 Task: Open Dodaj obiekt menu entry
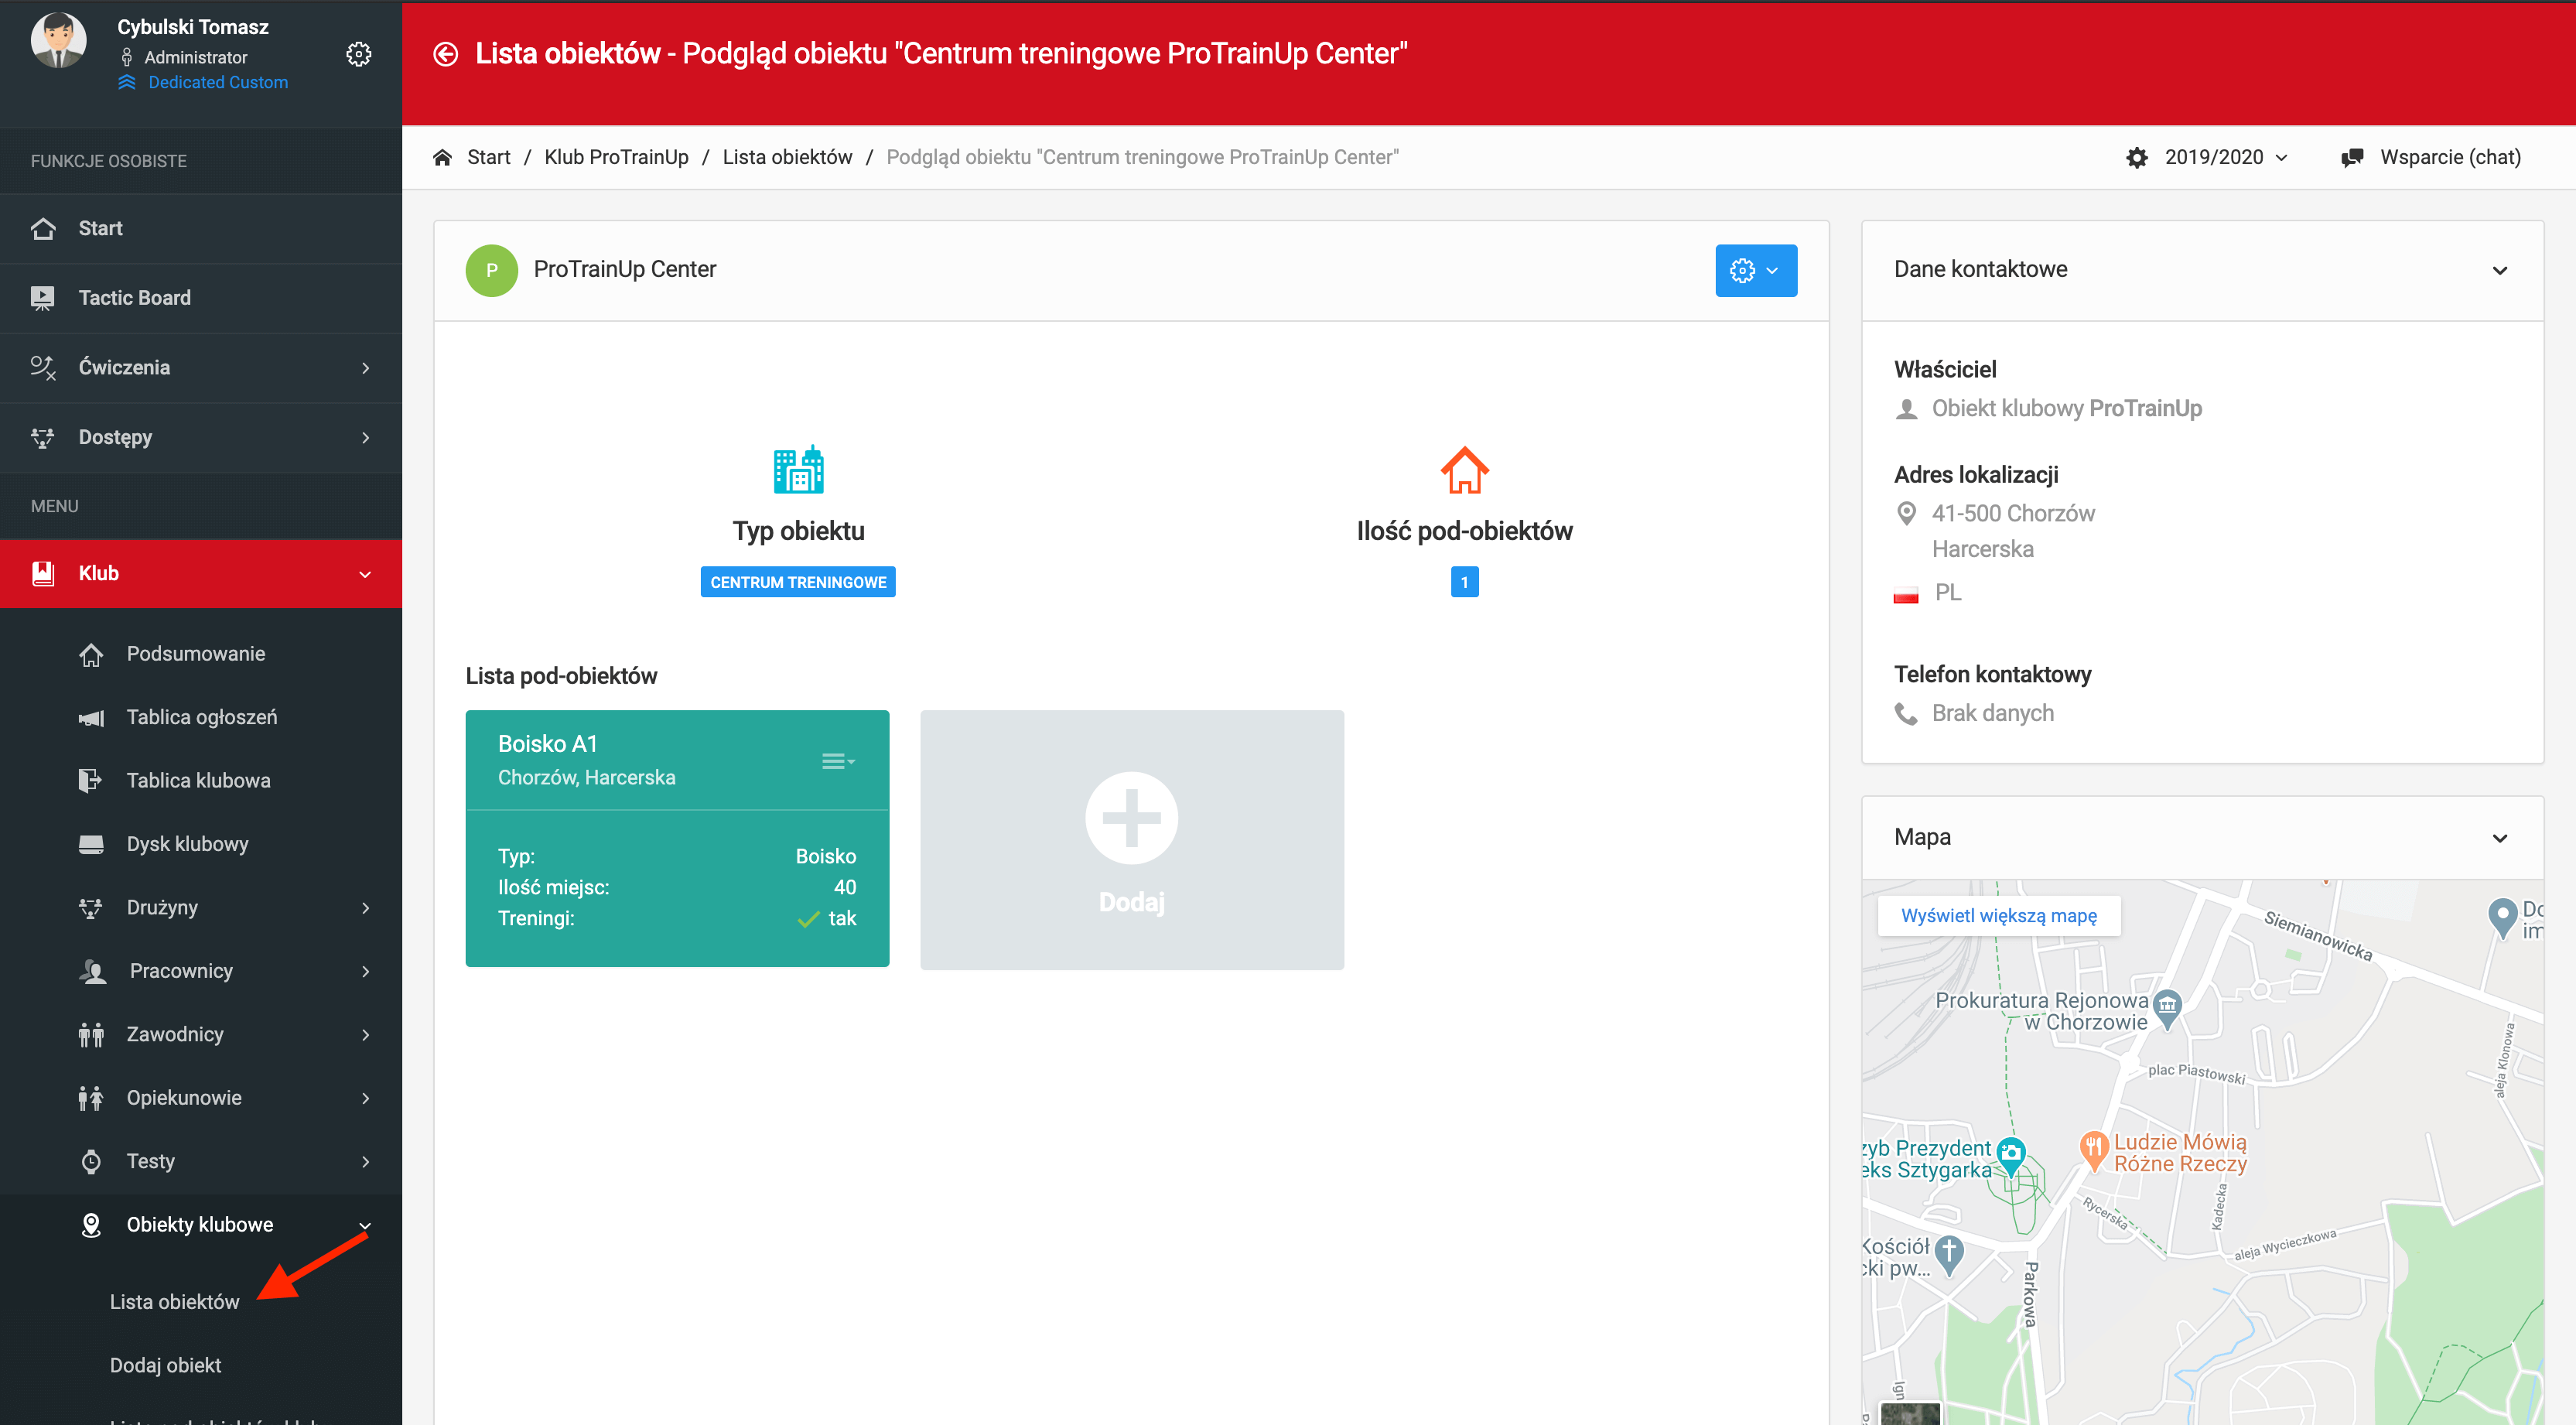tap(165, 1364)
